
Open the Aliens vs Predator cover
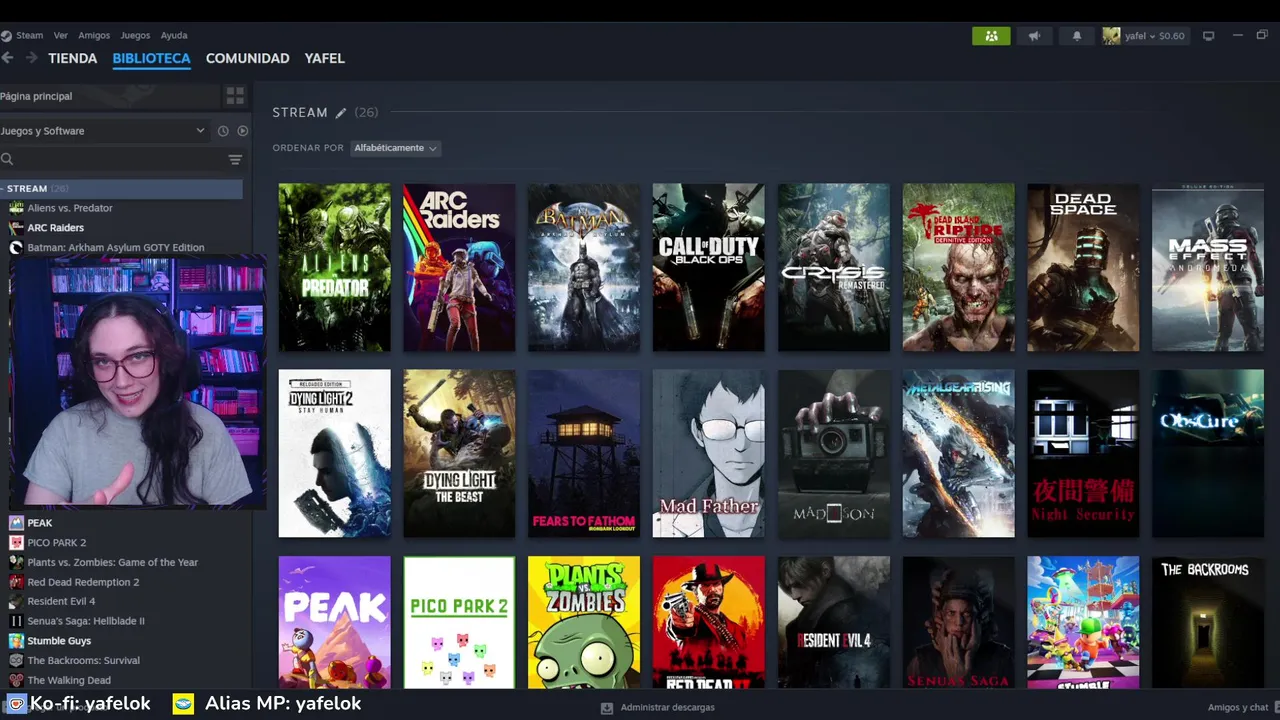(335, 267)
